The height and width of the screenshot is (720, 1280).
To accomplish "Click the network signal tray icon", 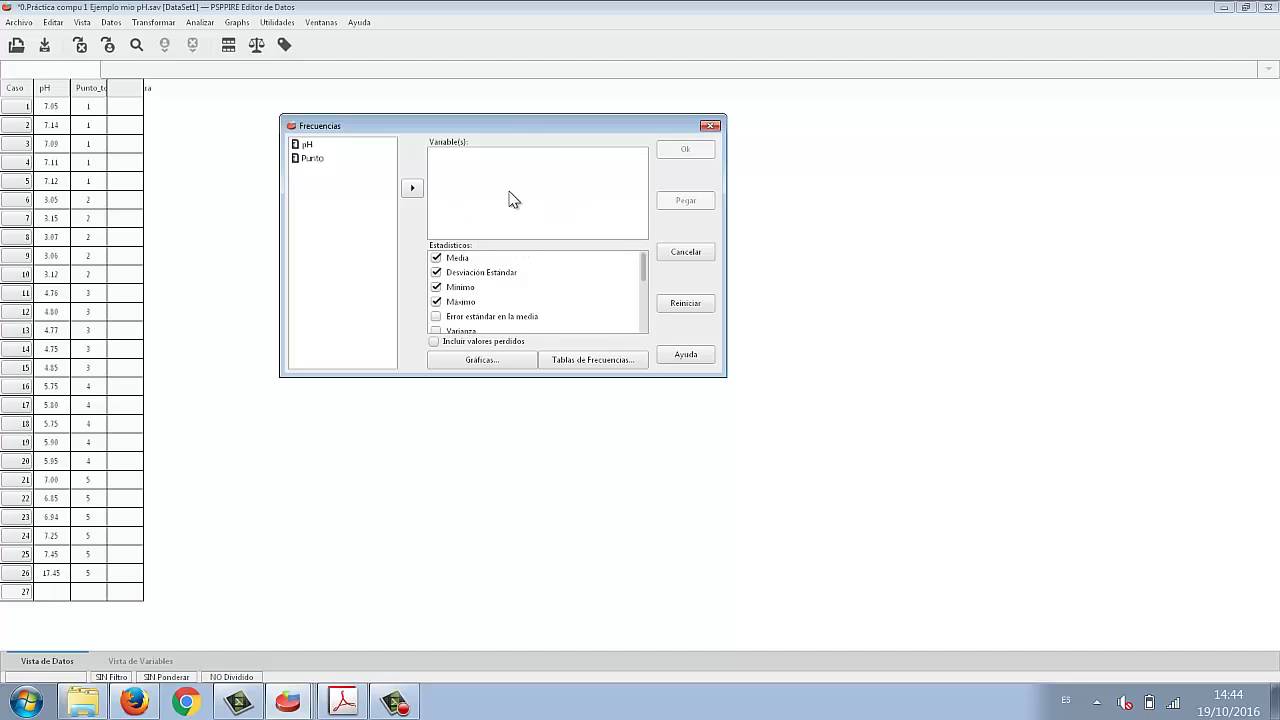I will pos(1173,702).
